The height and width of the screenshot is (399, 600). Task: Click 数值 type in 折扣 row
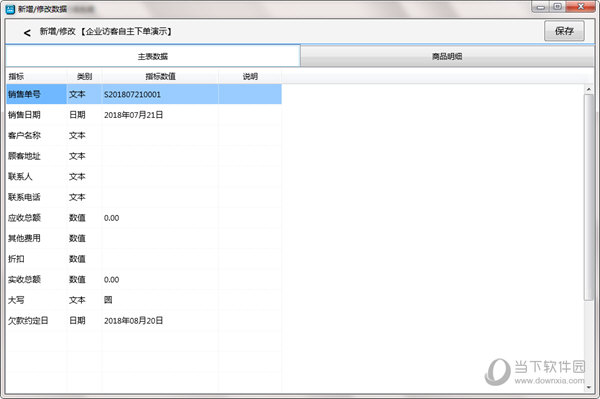pyautogui.click(x=77, y=259)
